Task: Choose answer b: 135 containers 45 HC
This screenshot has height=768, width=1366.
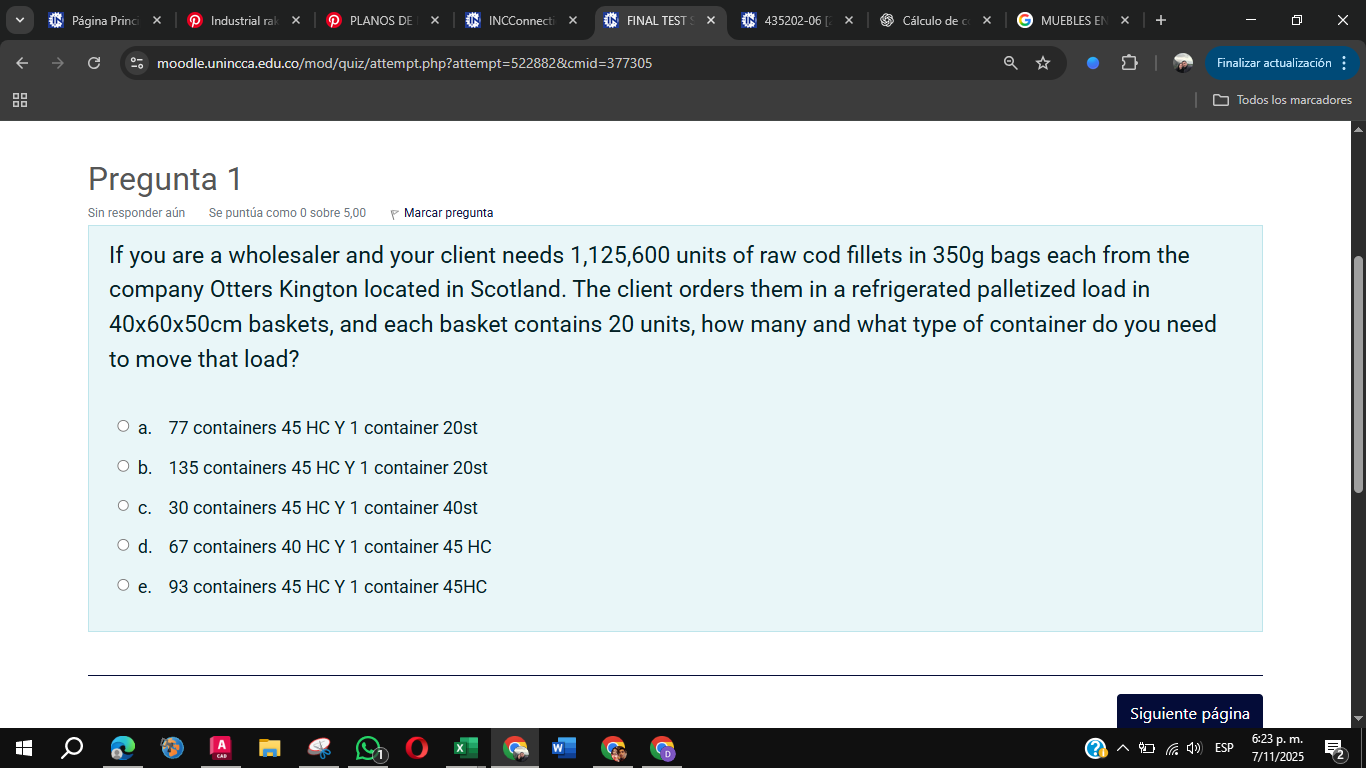Action: point(123,467)
